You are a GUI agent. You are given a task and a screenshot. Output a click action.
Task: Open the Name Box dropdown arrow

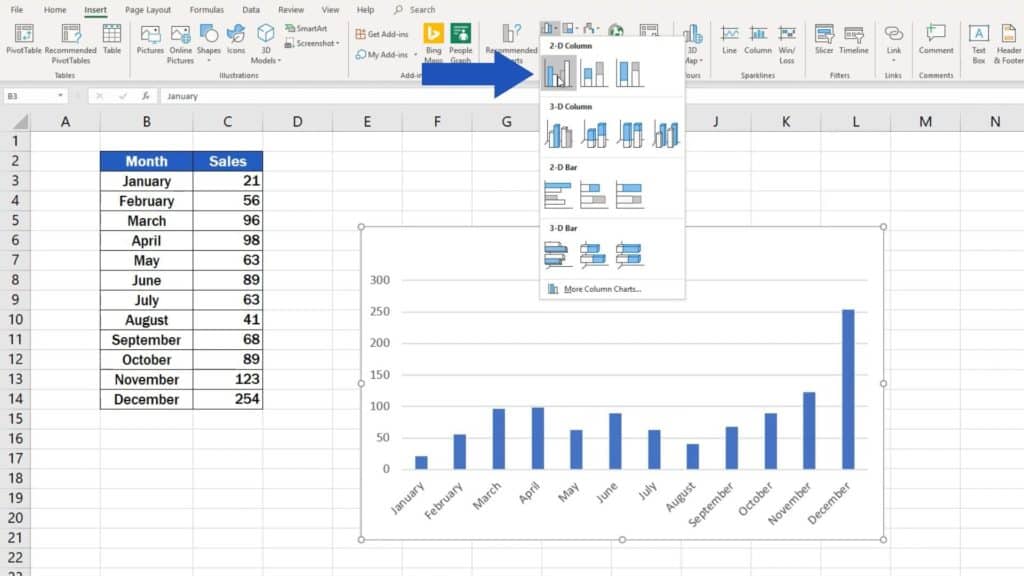click(x=61, y=96)
